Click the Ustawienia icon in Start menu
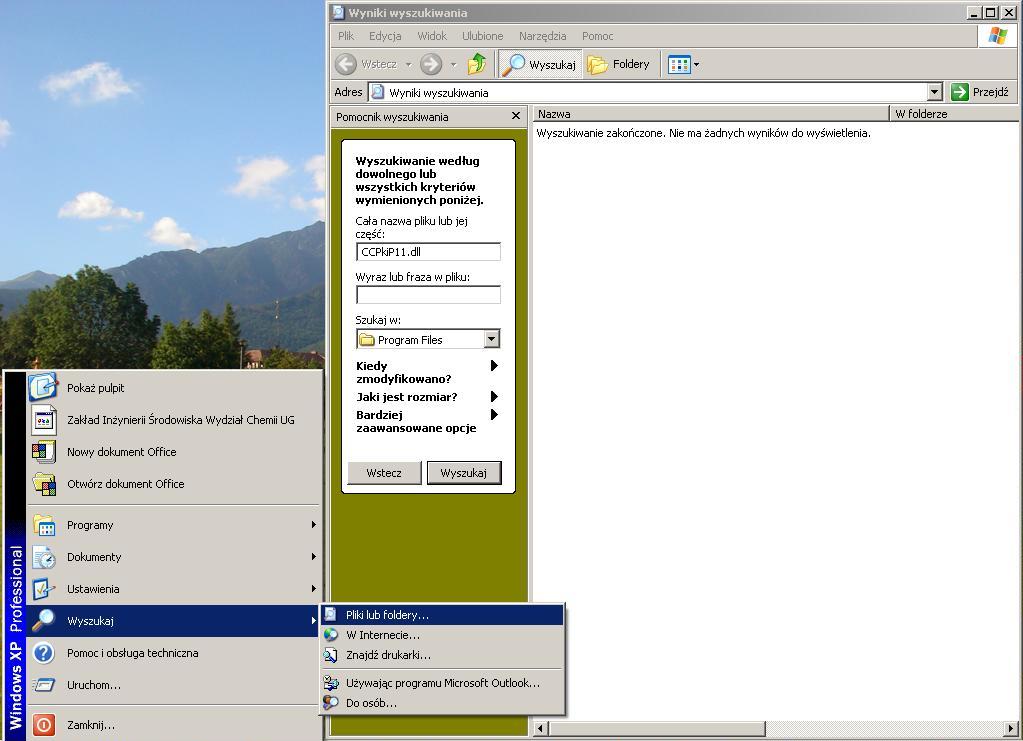This screenshot has height=741, width=1023. click(x=44, y=589)
